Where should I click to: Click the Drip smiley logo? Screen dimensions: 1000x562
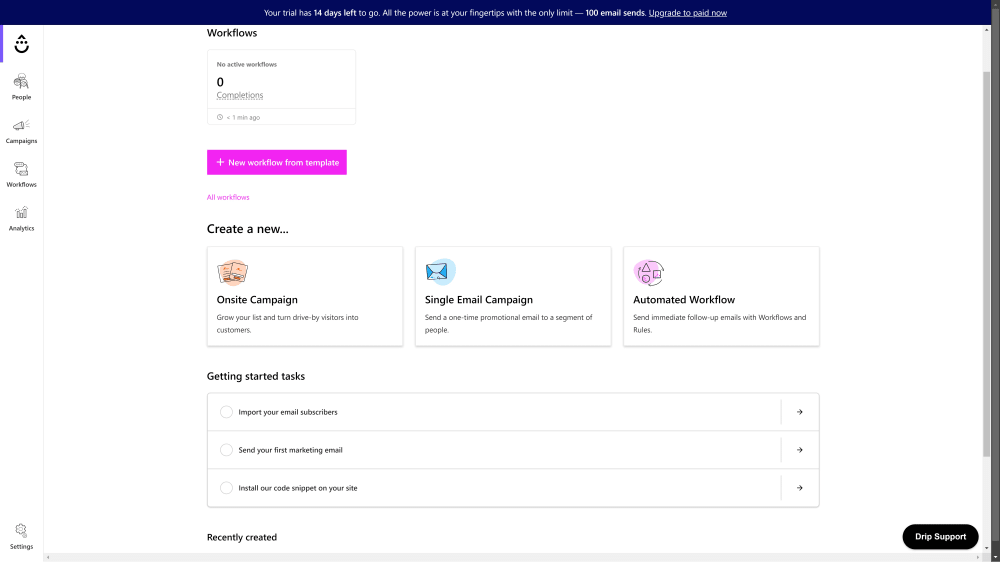click(22, 44)
